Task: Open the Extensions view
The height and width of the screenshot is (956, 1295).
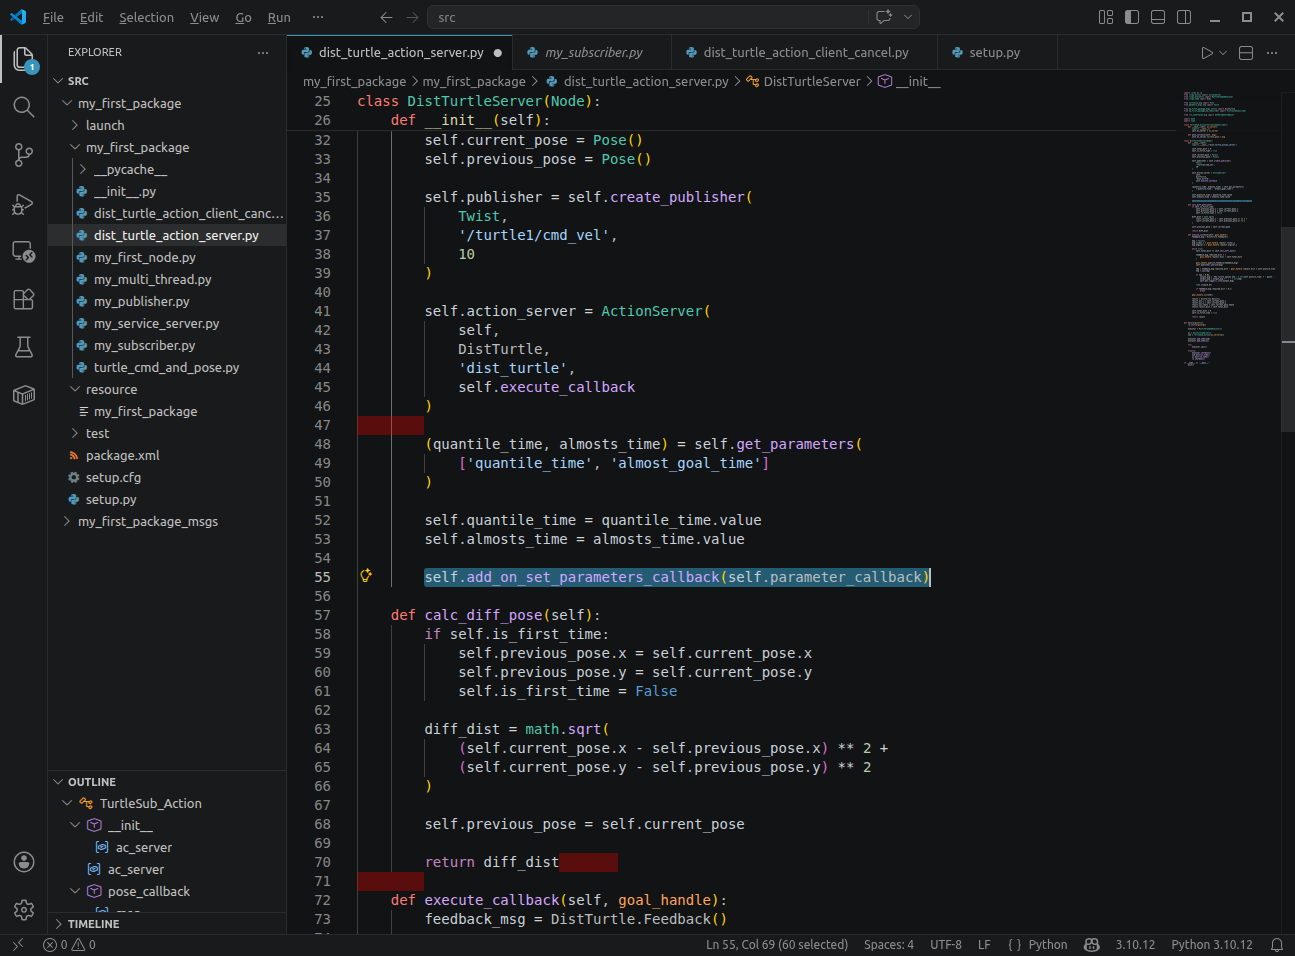Action: [x=24, y=299]
